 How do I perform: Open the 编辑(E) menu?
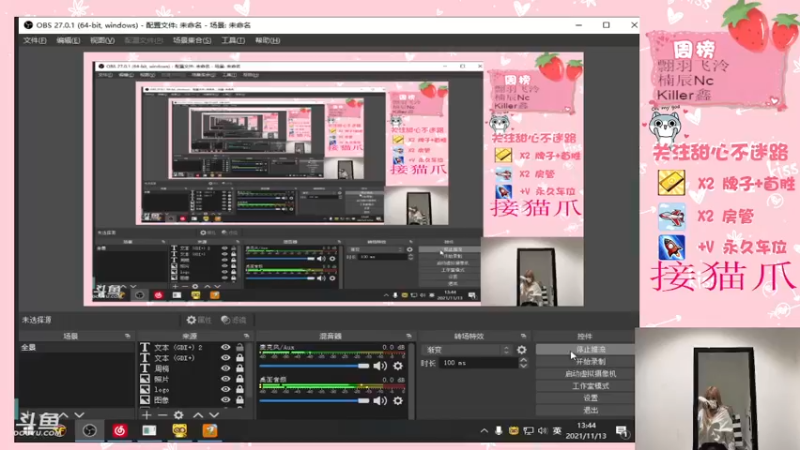coord(68,40)
